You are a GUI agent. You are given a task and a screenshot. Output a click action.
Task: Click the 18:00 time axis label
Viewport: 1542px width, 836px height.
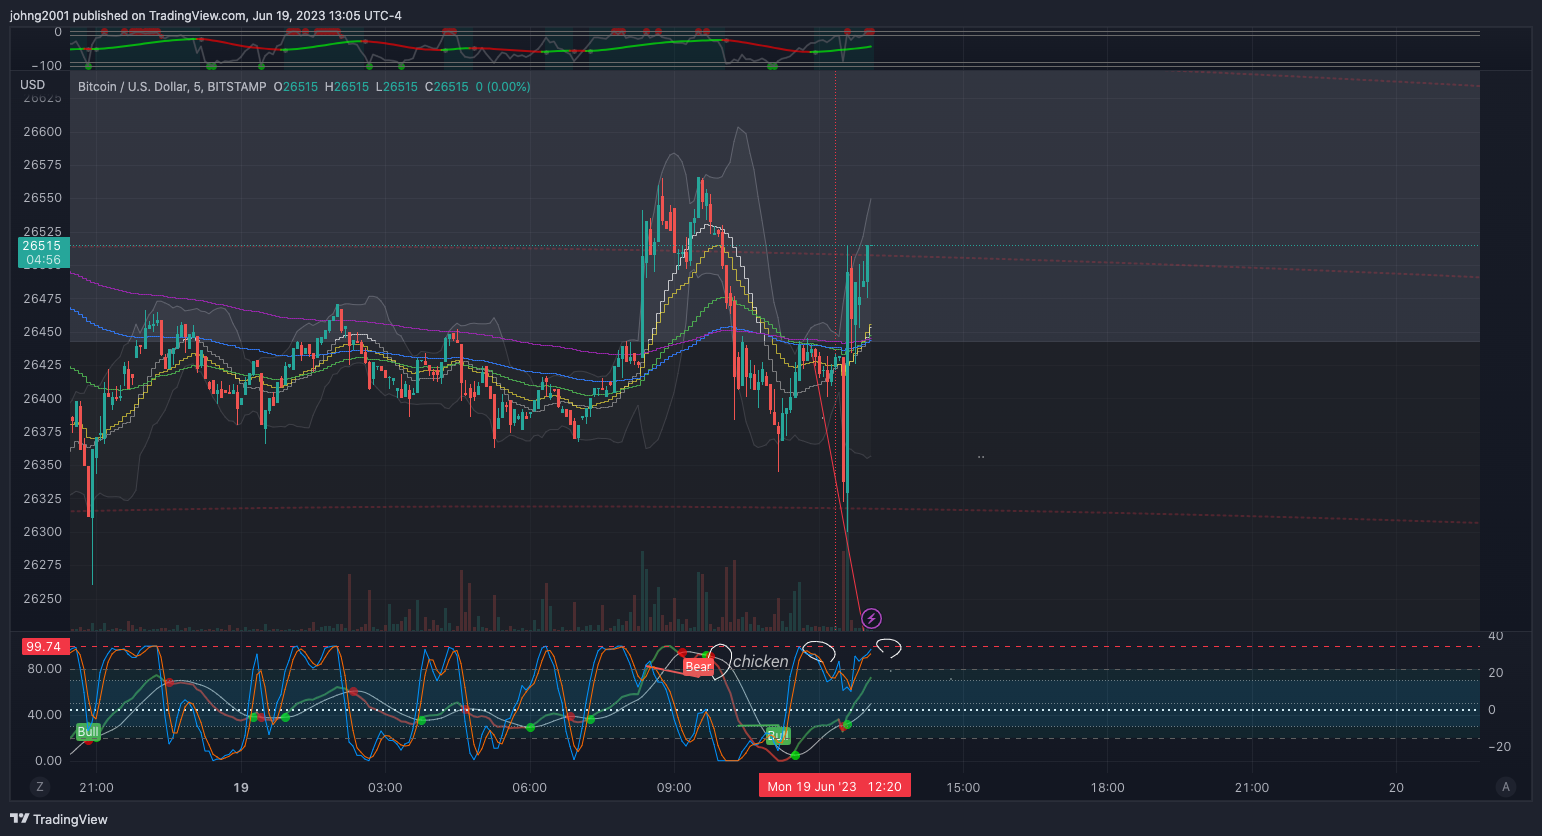point(1107,788)
